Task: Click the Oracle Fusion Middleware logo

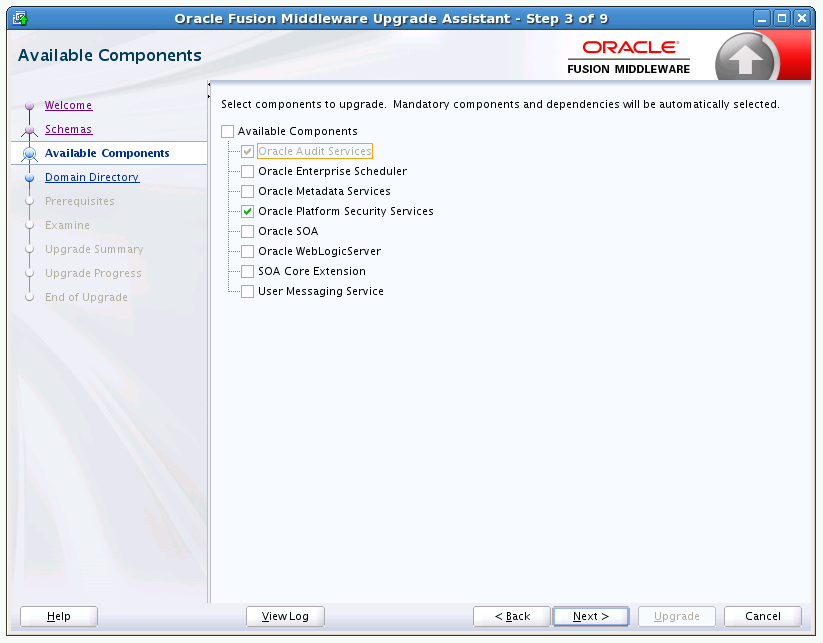Action: tap(629, 57)
